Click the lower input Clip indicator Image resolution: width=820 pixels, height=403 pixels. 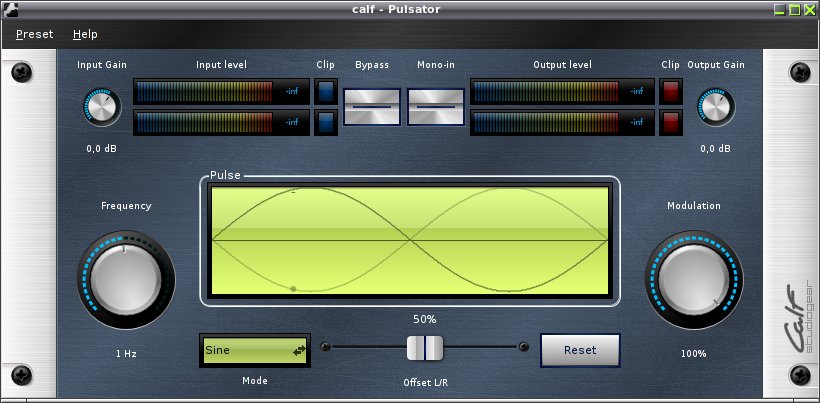[x=326, y=122]
